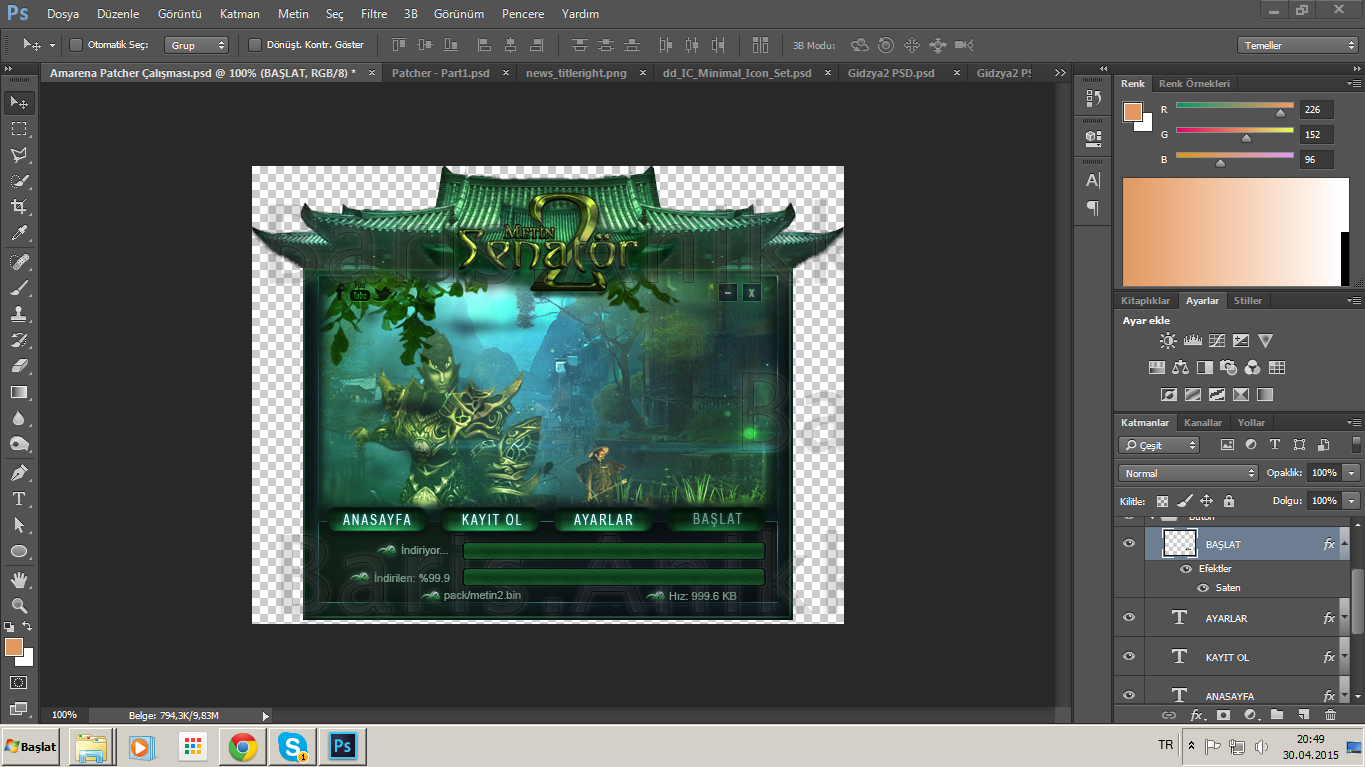Select the Saten effect row

[1229, 588]
